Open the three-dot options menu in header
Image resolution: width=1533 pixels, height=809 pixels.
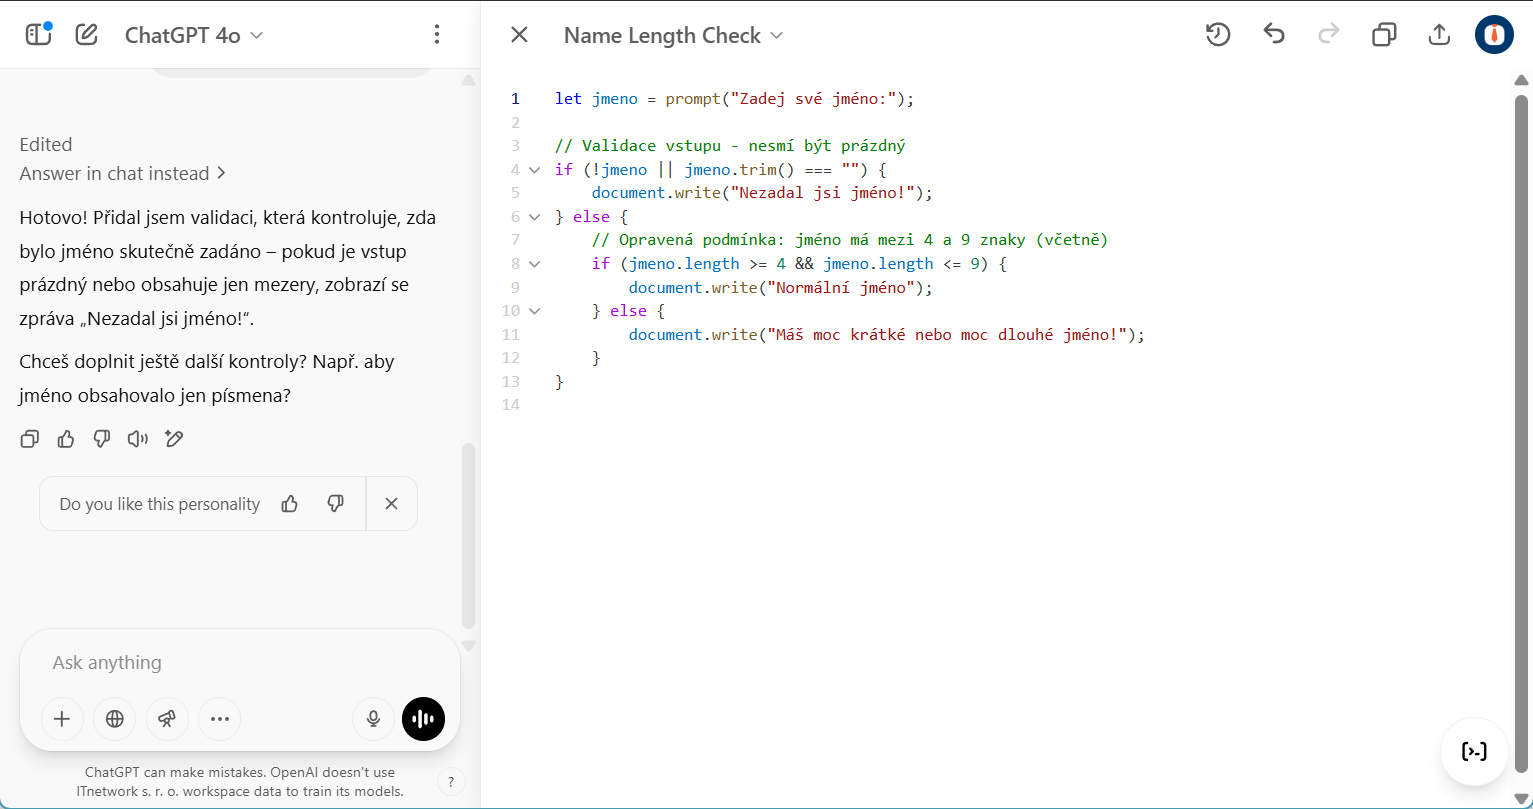[436, 35]
